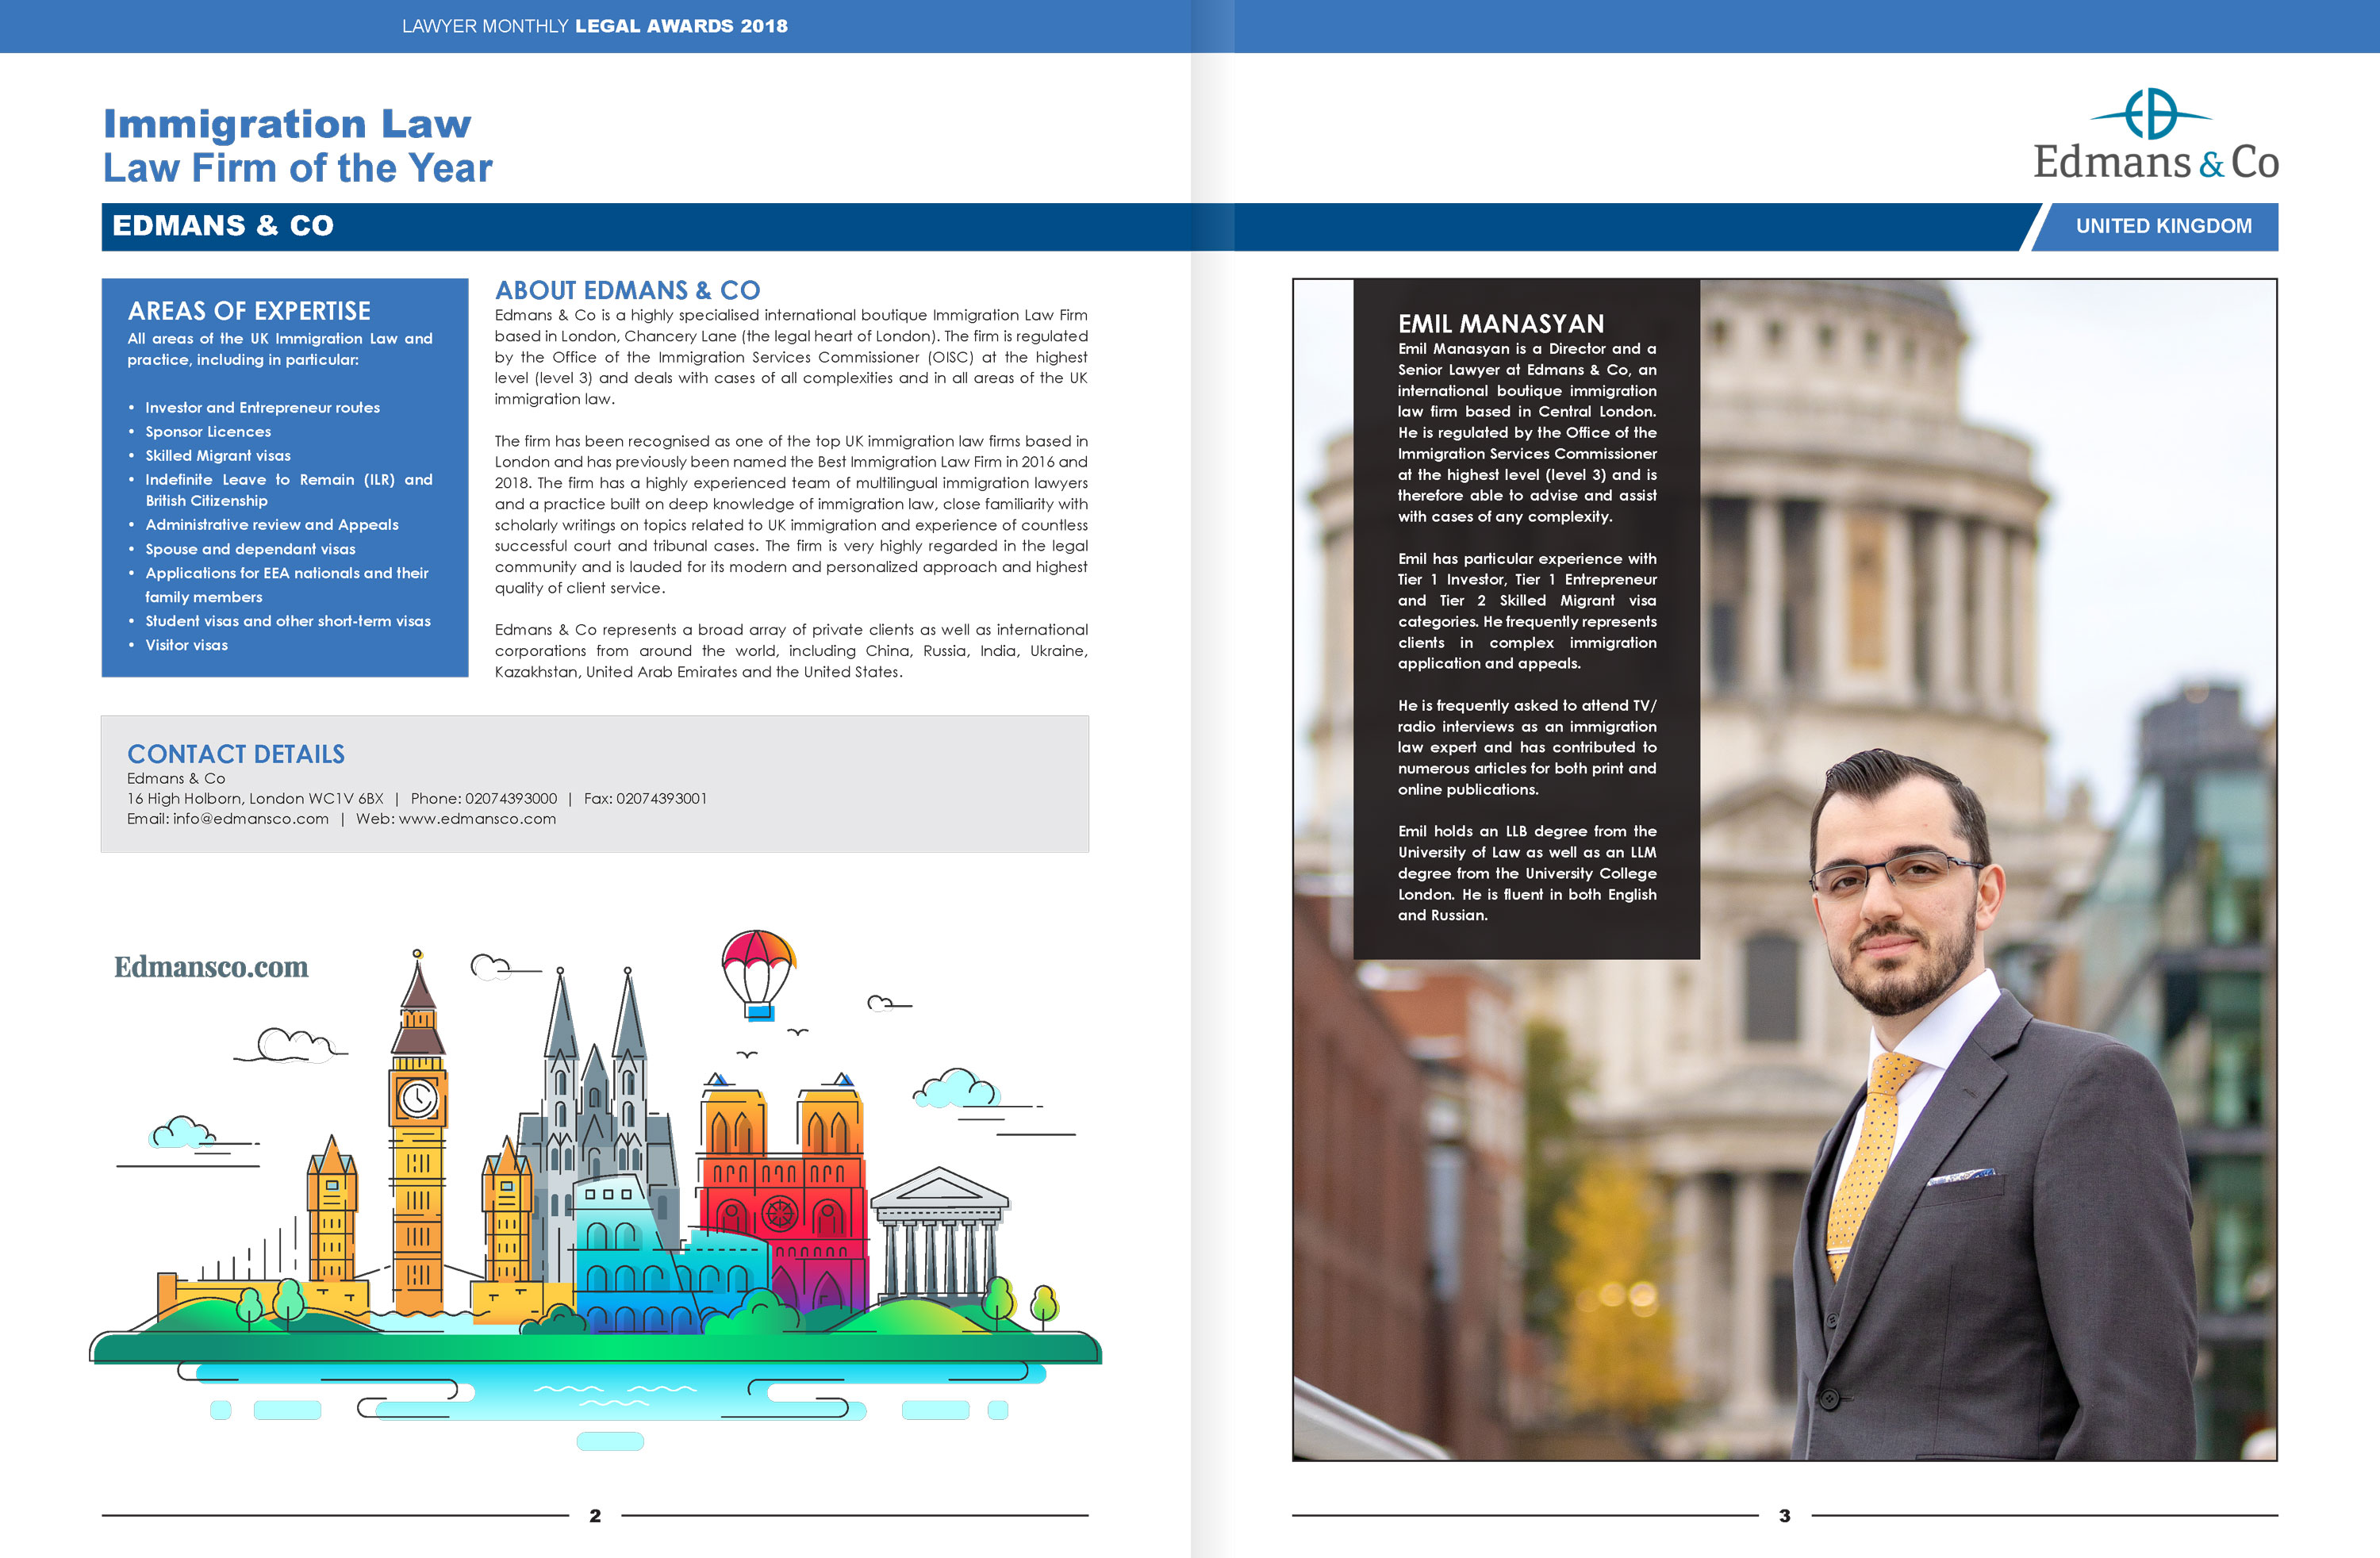Select 'Investor and Entrepreneur routes' bullet
The height and width of the screenshot is (1558, 2380).
coord(263,408)
